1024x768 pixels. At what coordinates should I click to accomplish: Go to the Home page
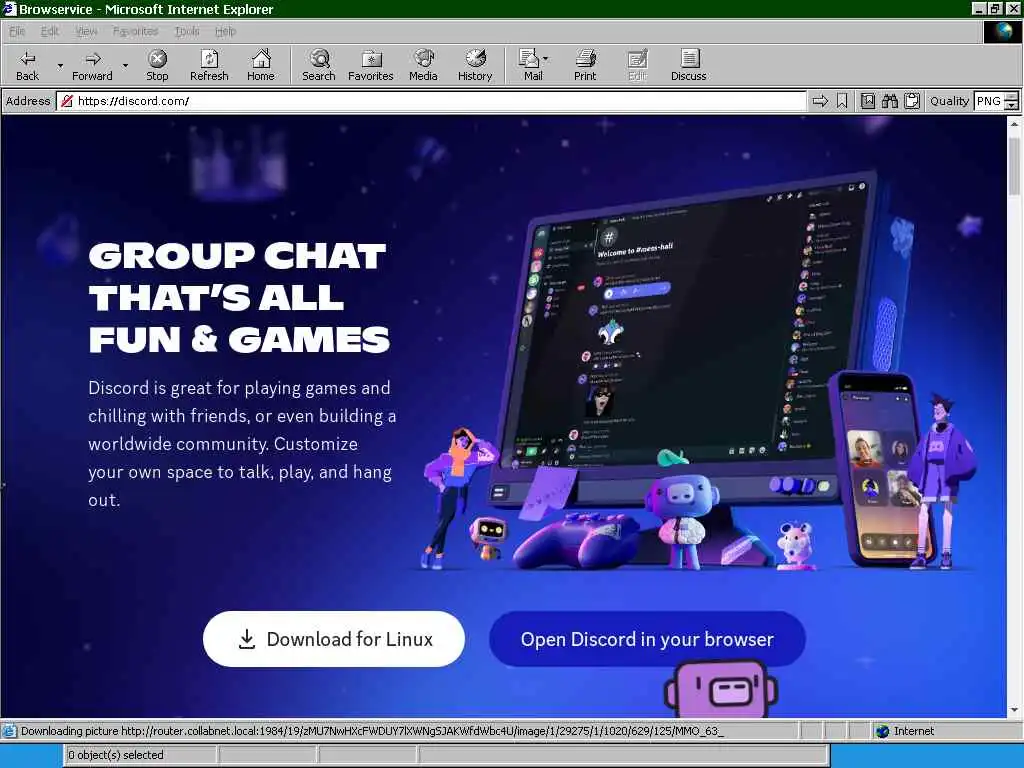tap(261, 65)
